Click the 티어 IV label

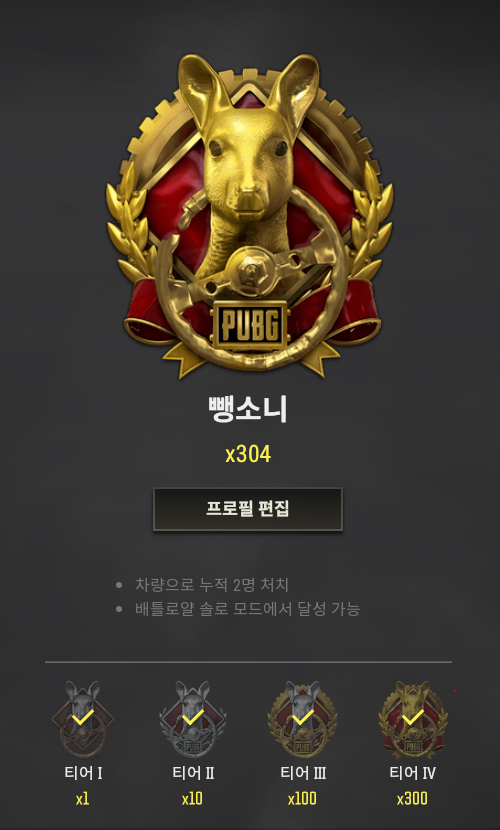tap(412, 773)
